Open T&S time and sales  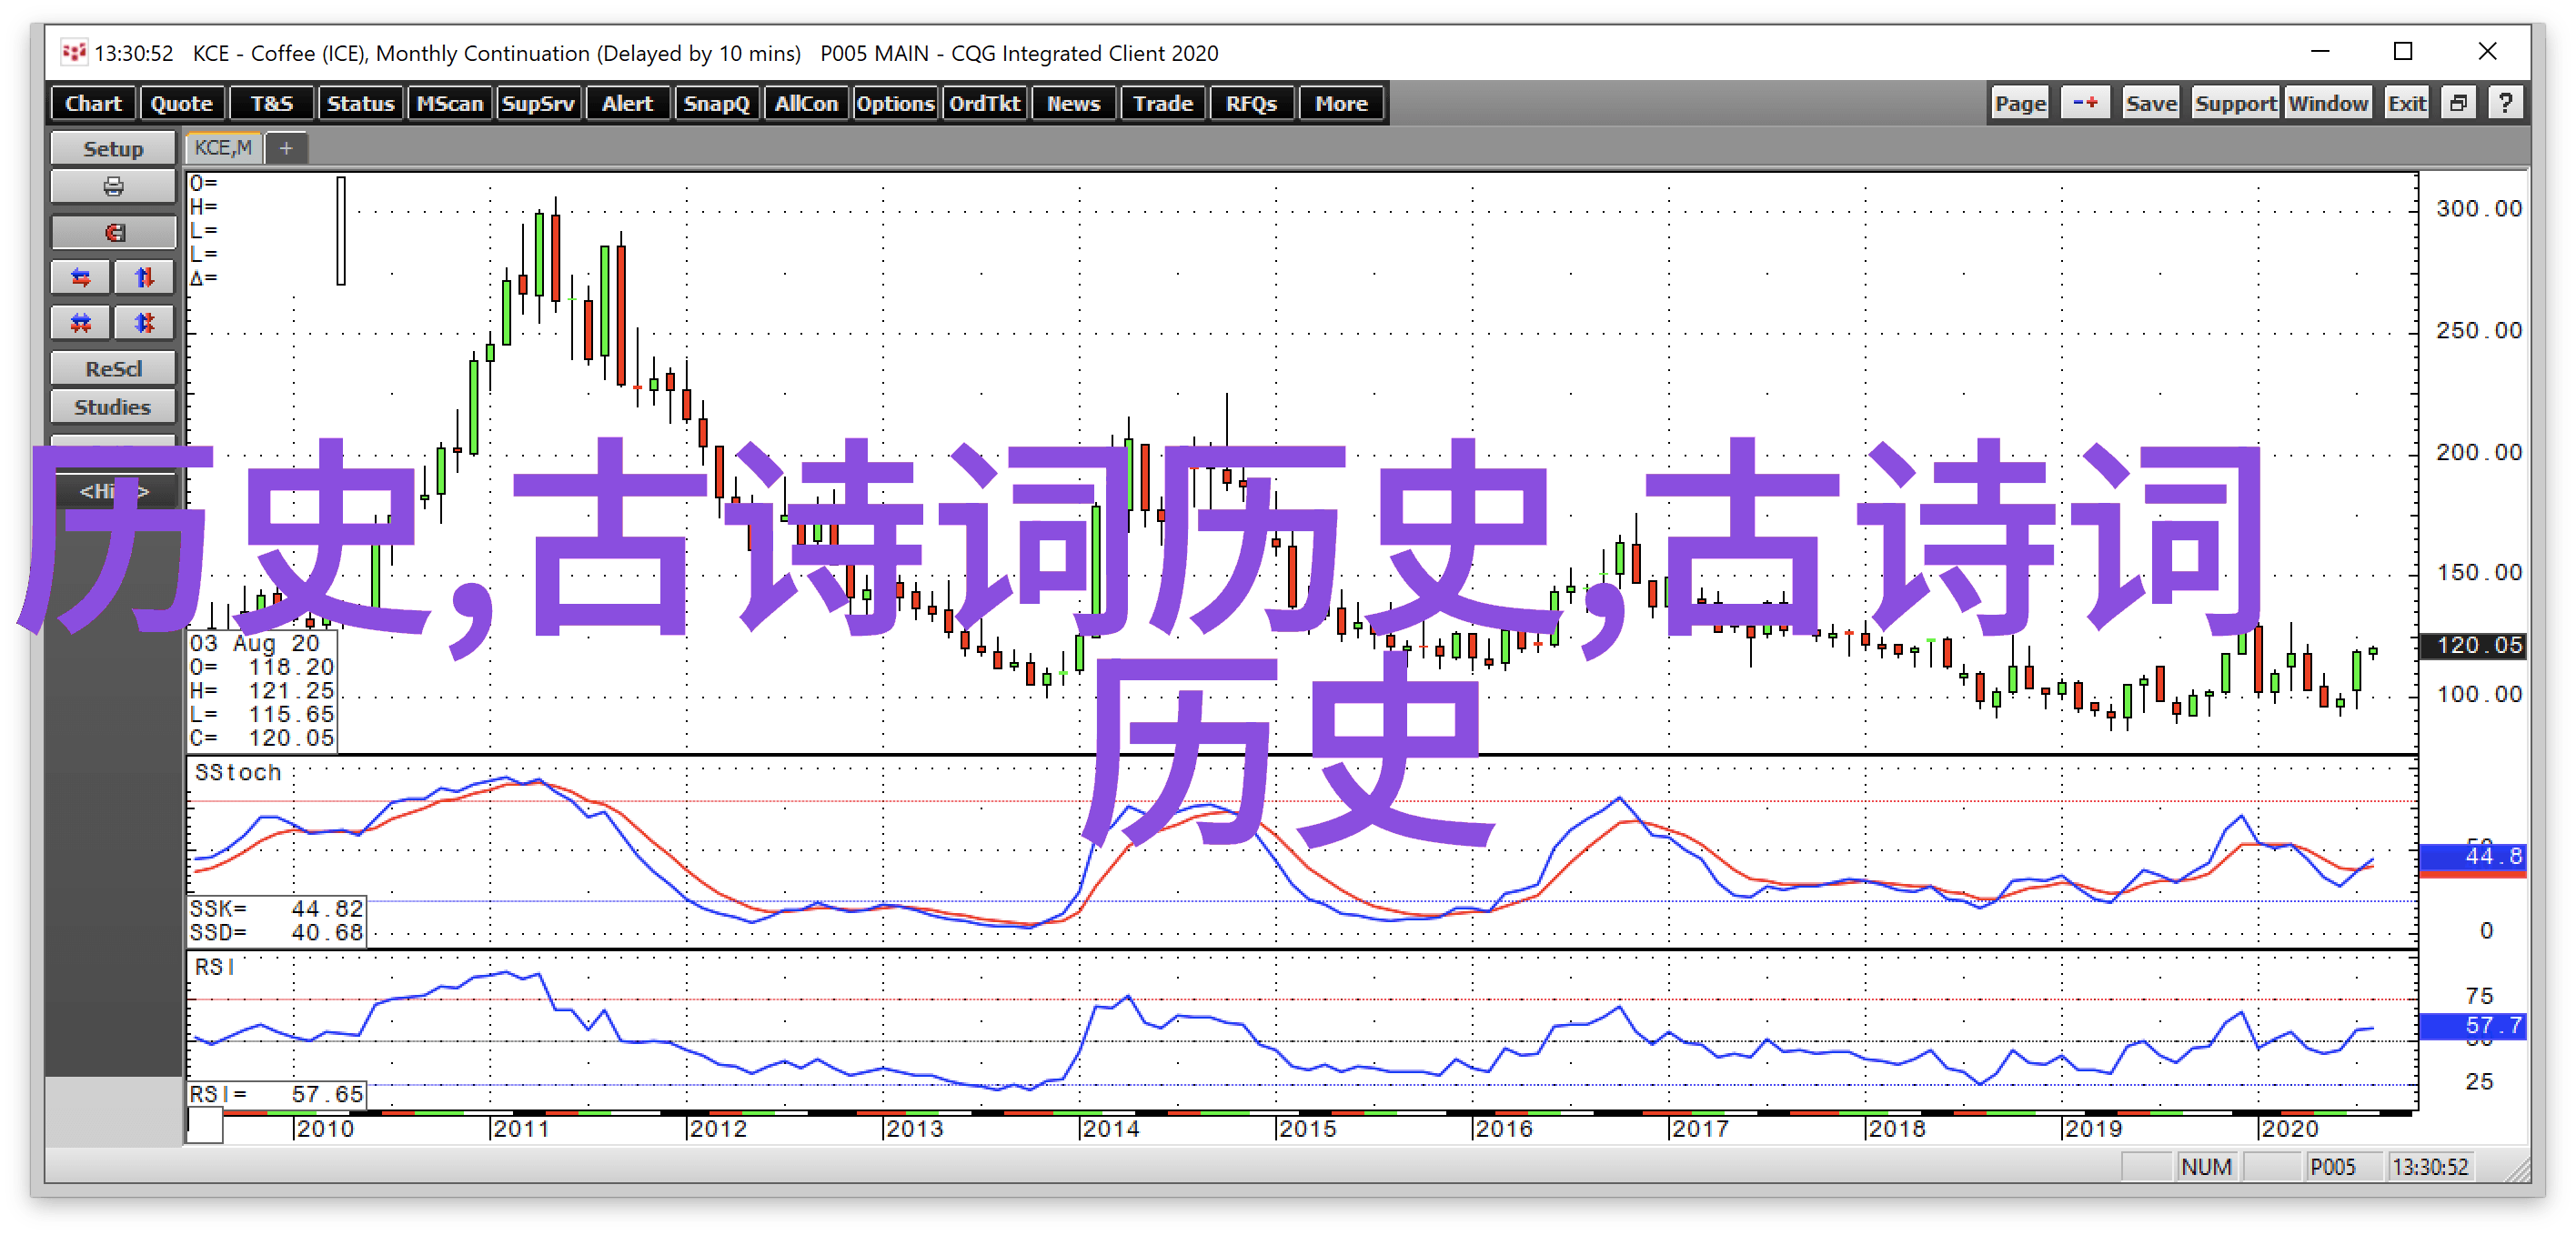coord(271,103)
